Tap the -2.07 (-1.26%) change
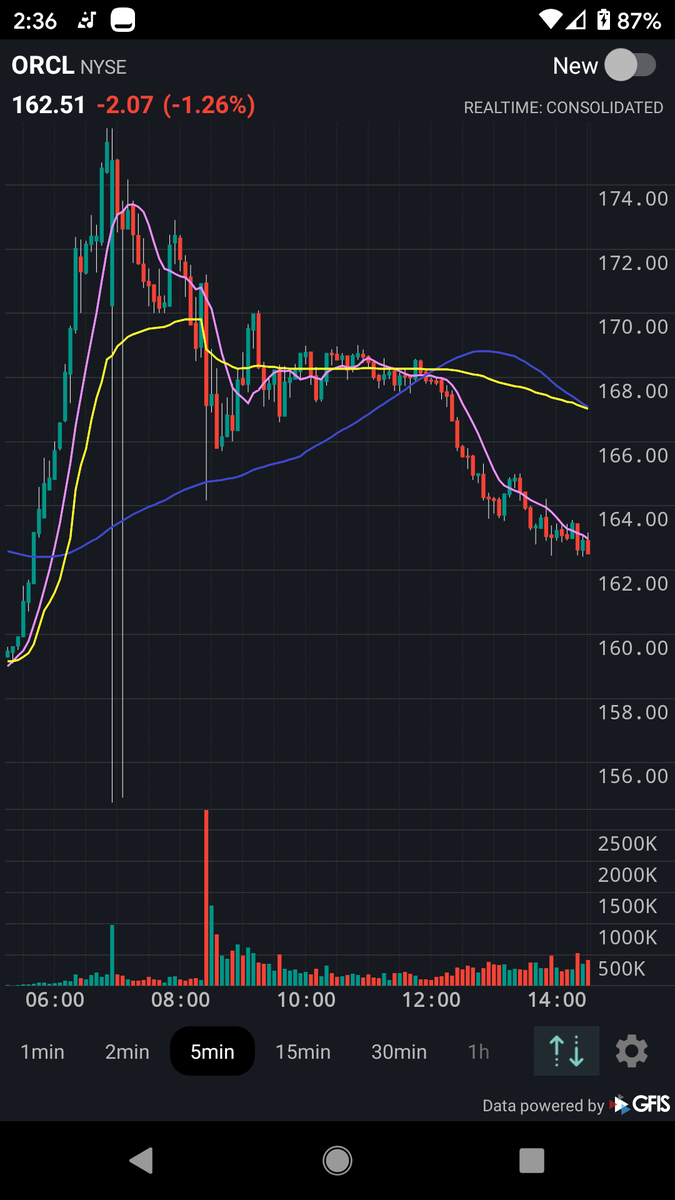675x1200 pixels. click(176, 104)
